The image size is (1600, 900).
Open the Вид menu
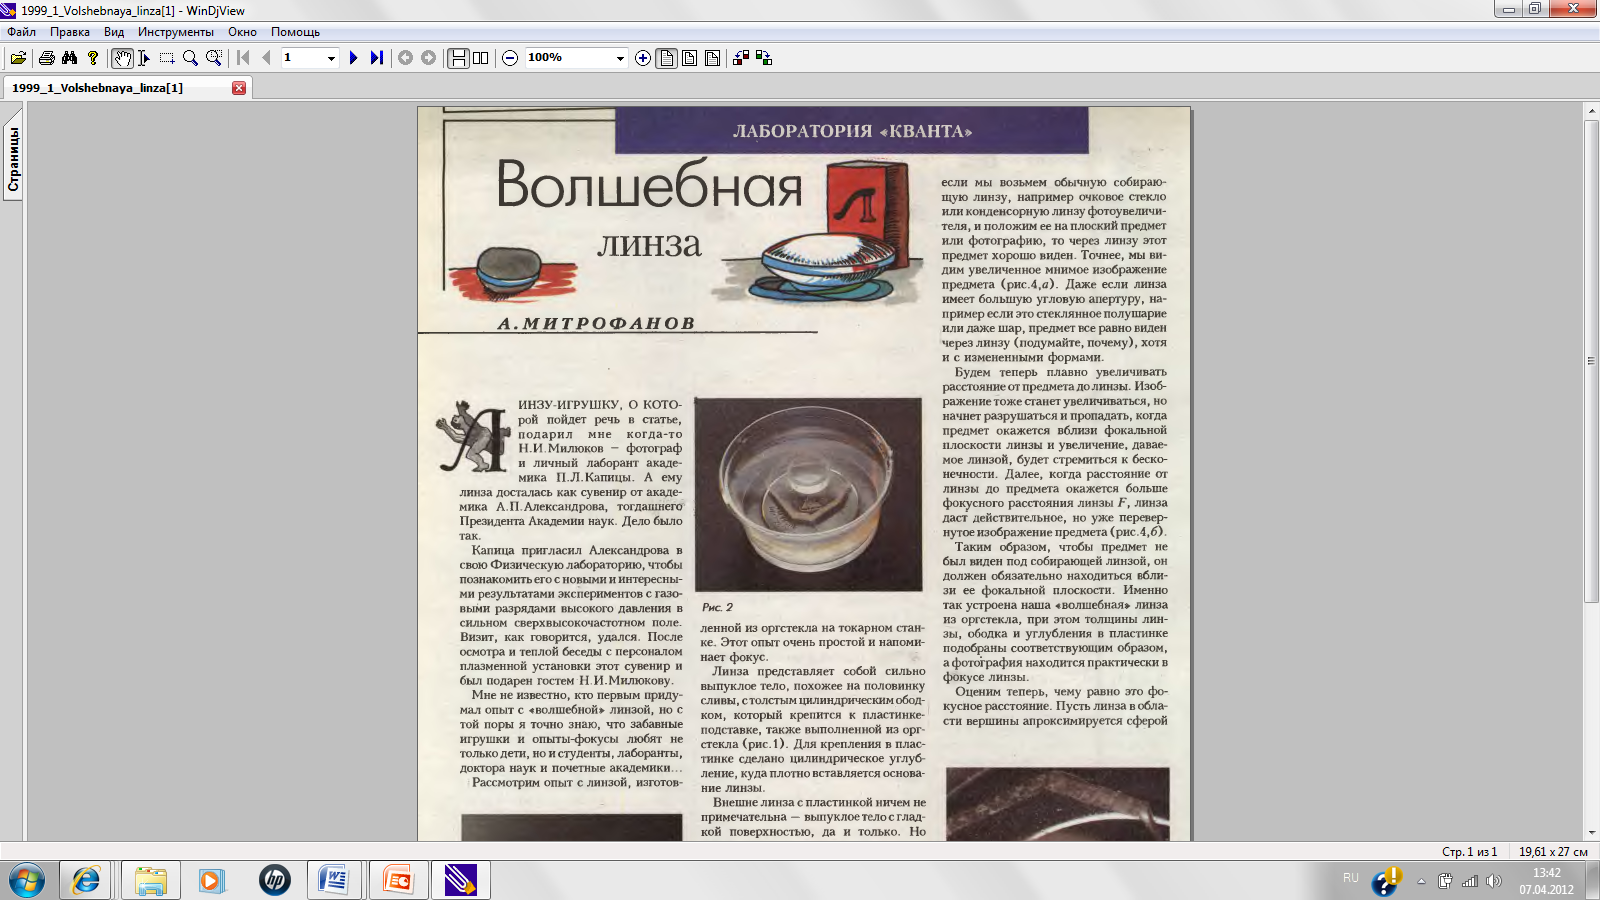click(114, 32)
